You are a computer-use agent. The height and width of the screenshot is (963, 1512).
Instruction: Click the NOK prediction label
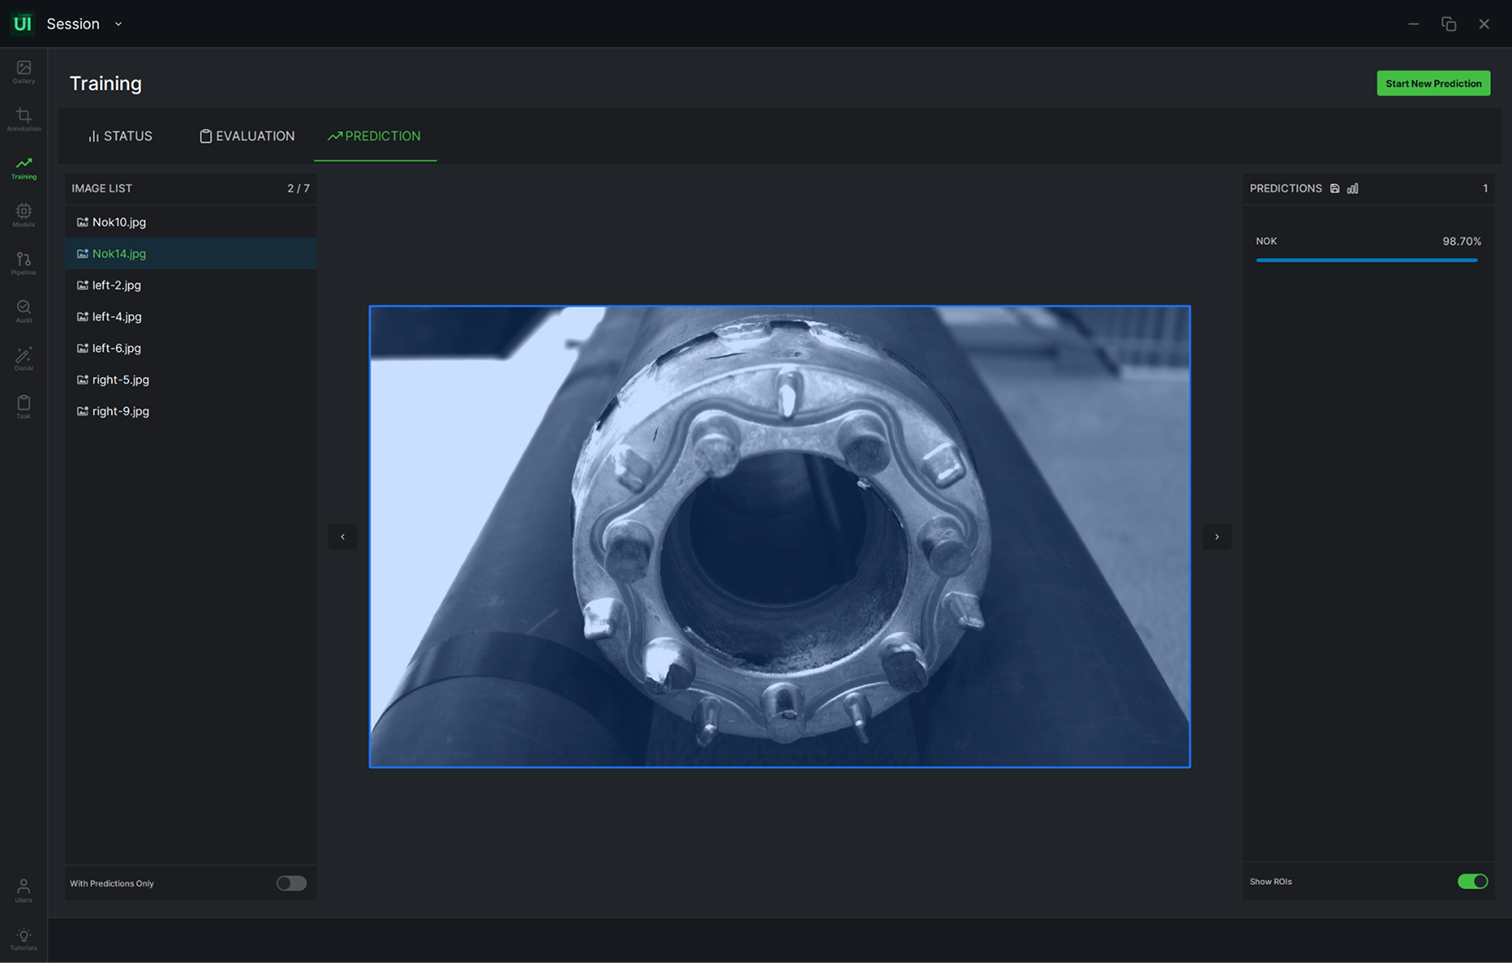point(1266,241)
